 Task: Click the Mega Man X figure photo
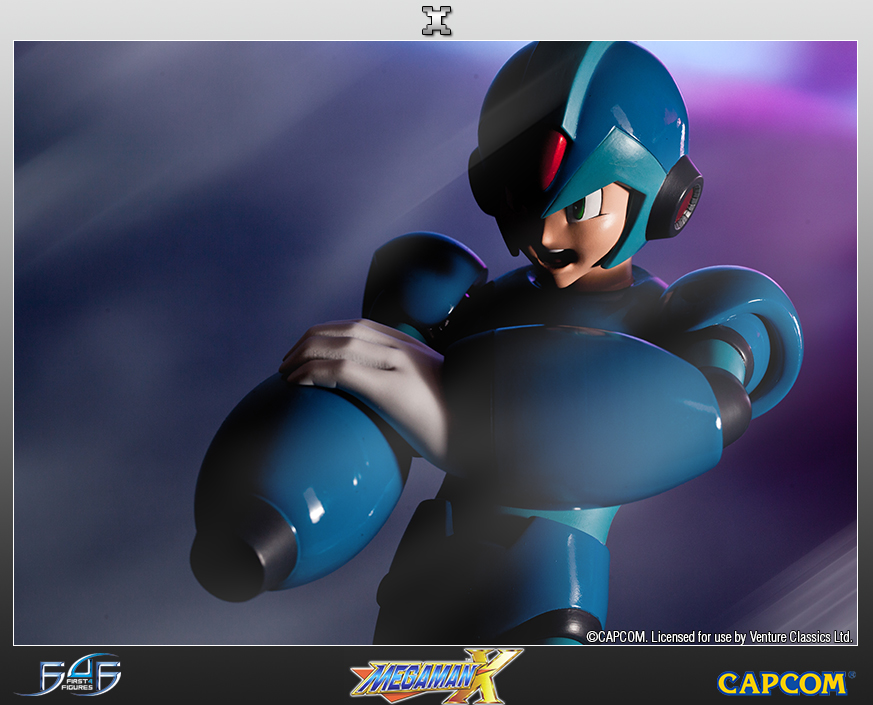point(435,343)
